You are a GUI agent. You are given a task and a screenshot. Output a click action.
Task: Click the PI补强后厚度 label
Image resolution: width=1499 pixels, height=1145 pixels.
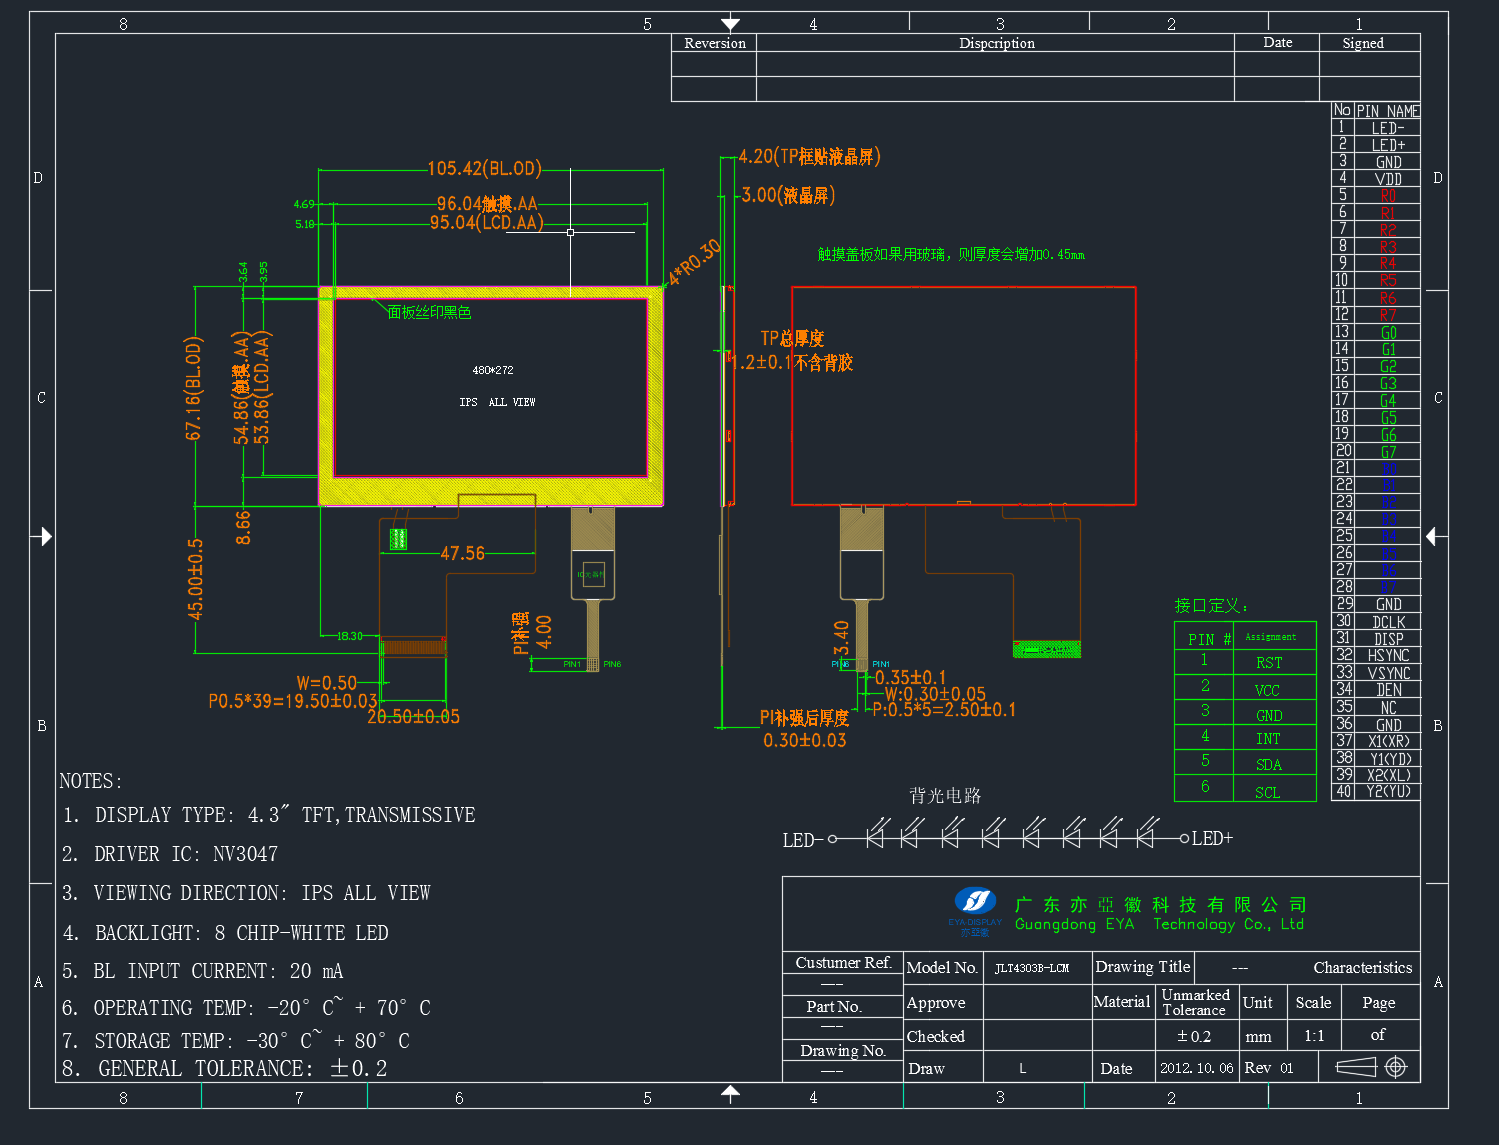pyautogui.click(x=804, y=718)
